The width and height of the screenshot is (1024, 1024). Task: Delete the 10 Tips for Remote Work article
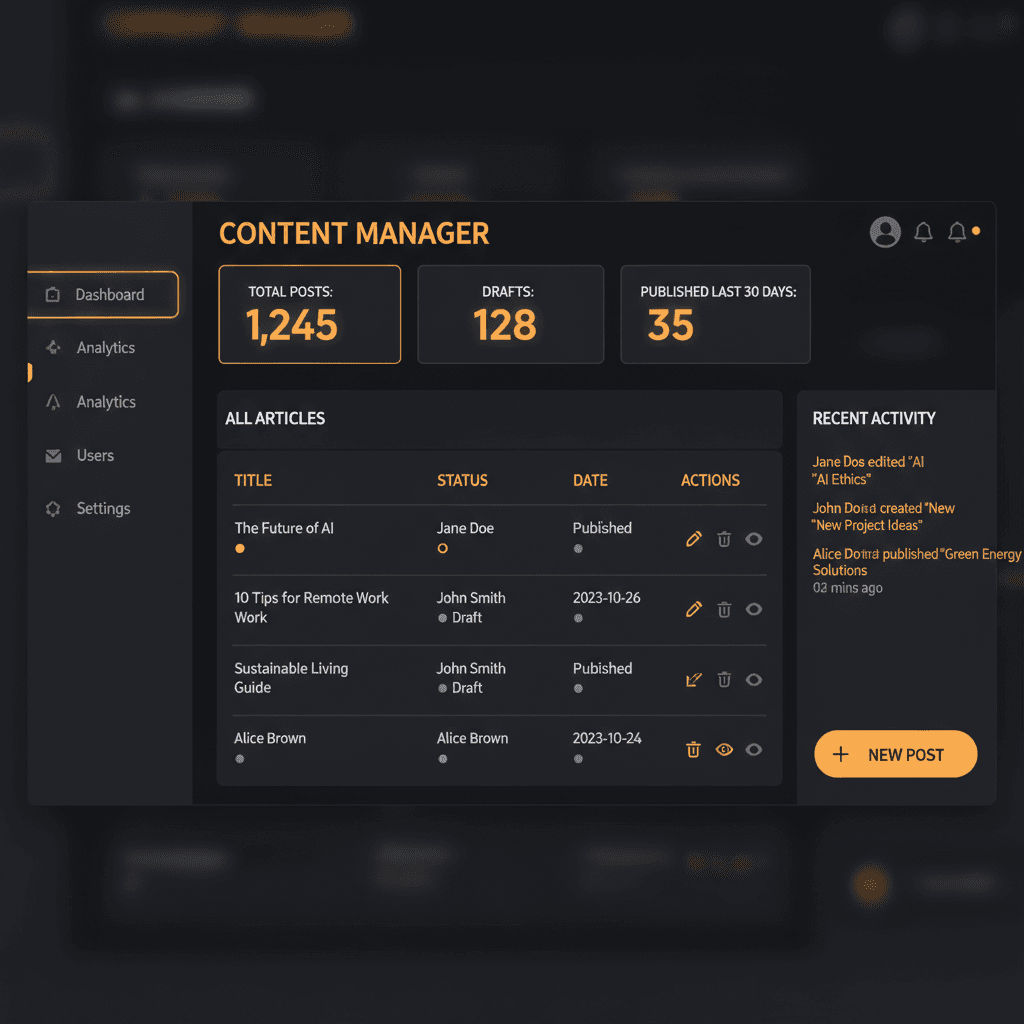(724, 609)
